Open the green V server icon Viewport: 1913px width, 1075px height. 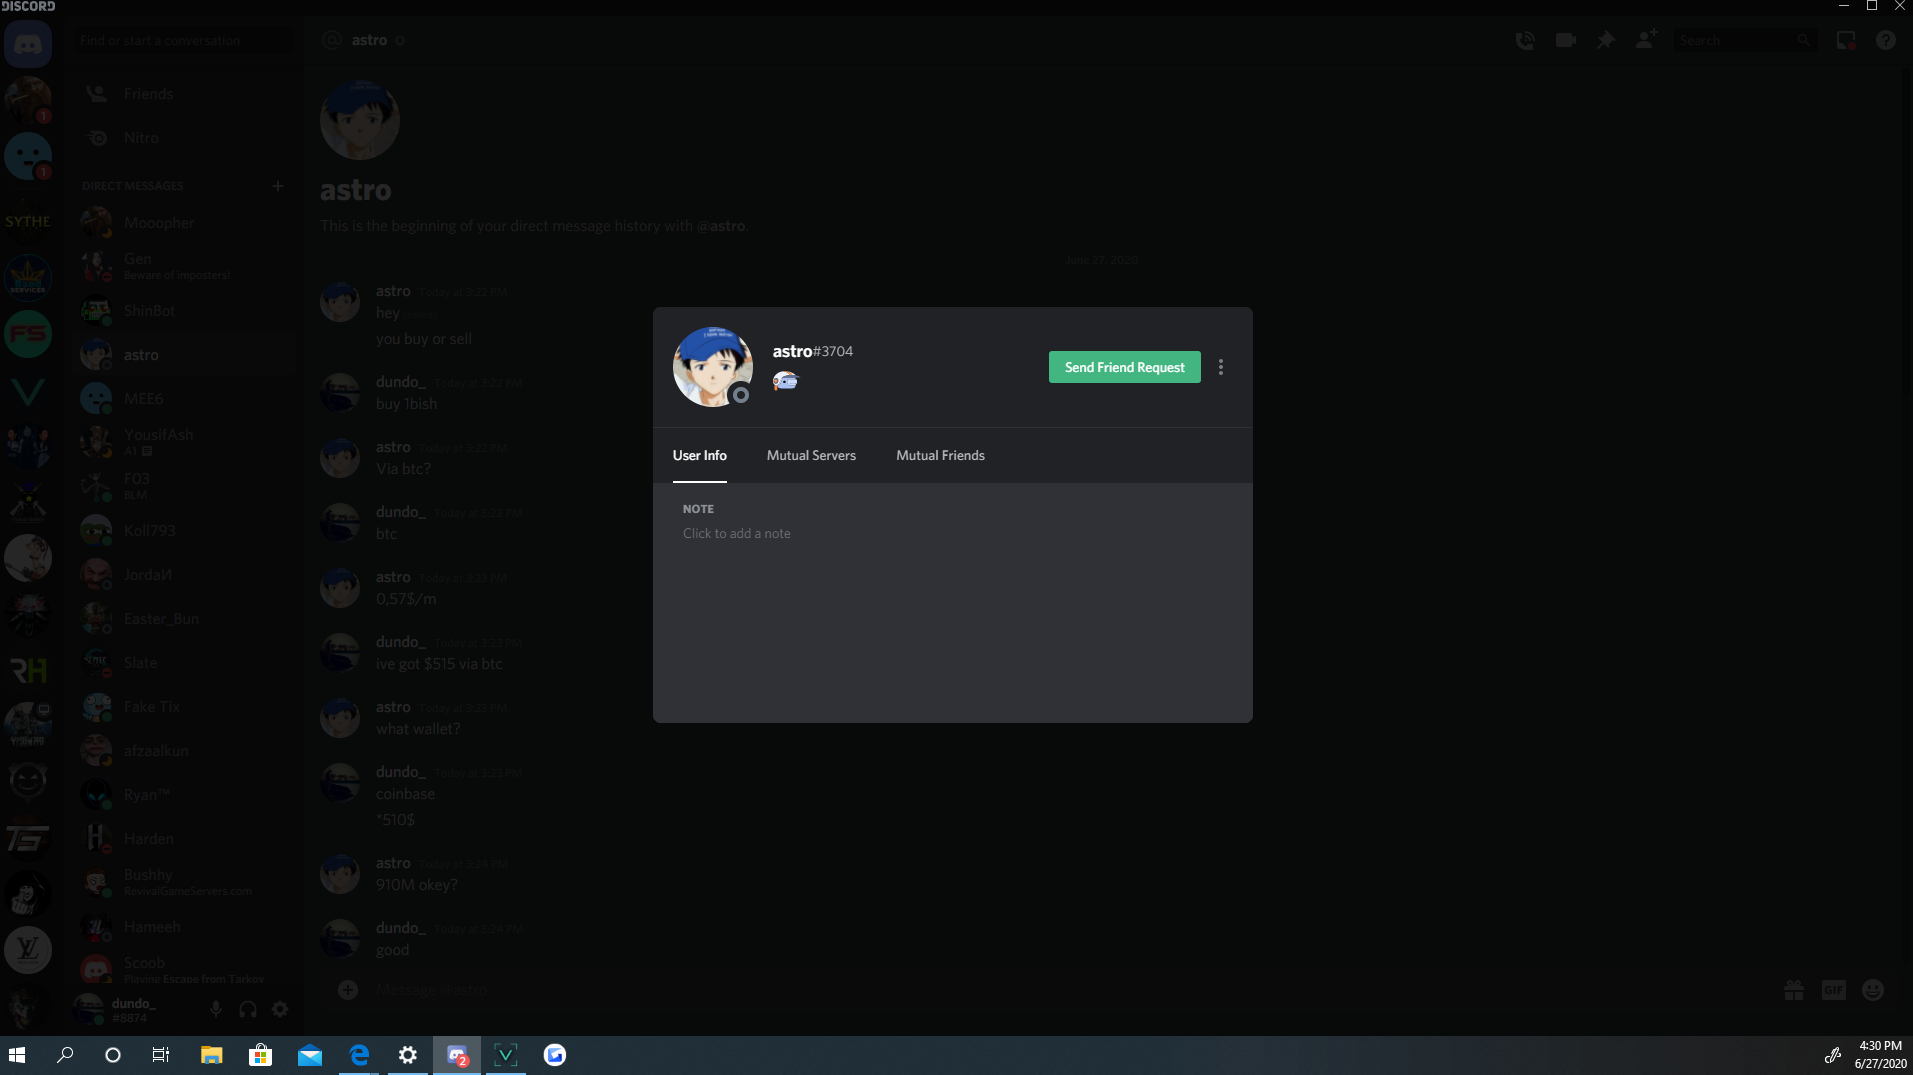coord(28,390)
